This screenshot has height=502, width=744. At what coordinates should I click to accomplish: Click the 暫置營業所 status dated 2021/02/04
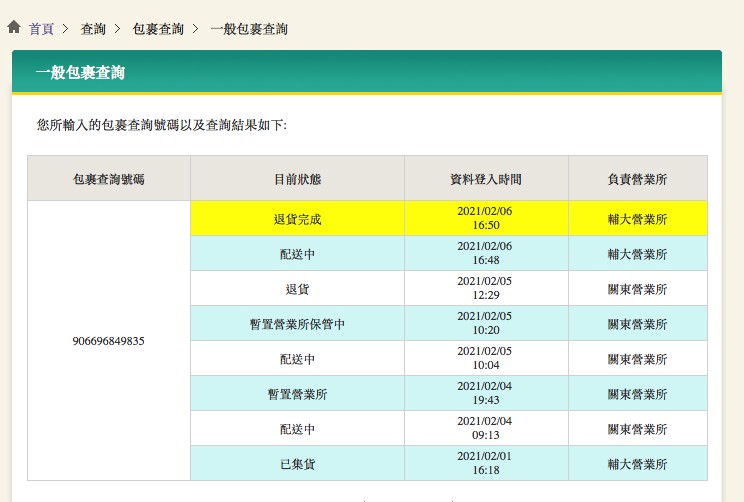click(x=298, y=394)
